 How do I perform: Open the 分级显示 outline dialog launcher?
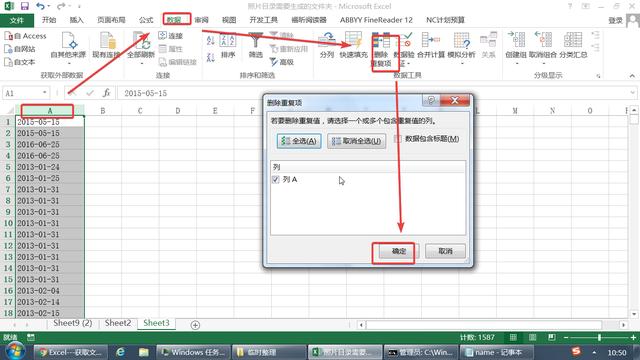598,76
